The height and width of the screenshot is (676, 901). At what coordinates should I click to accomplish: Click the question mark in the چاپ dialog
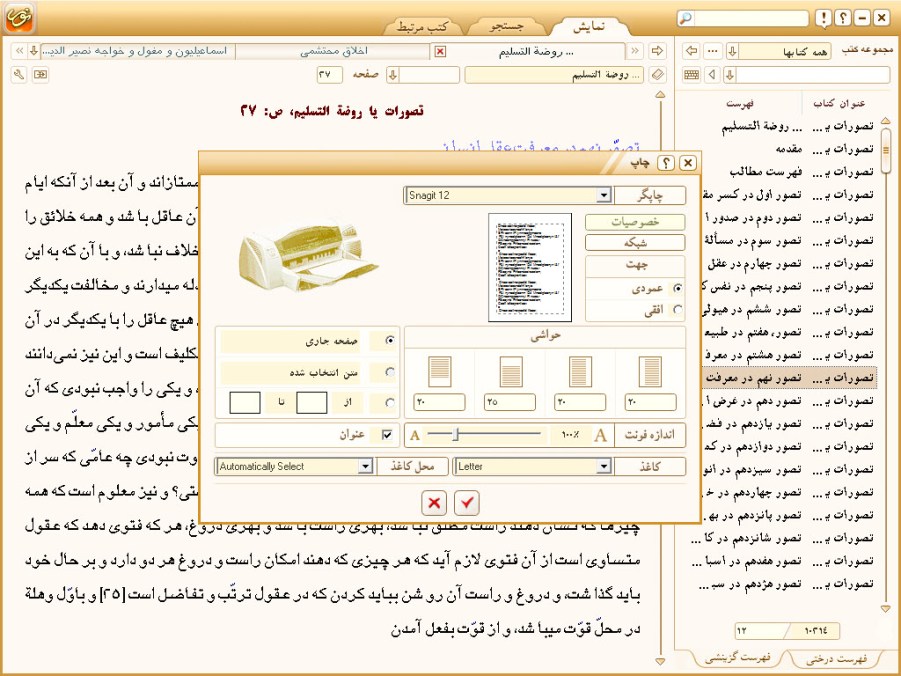tap(665, 163)
